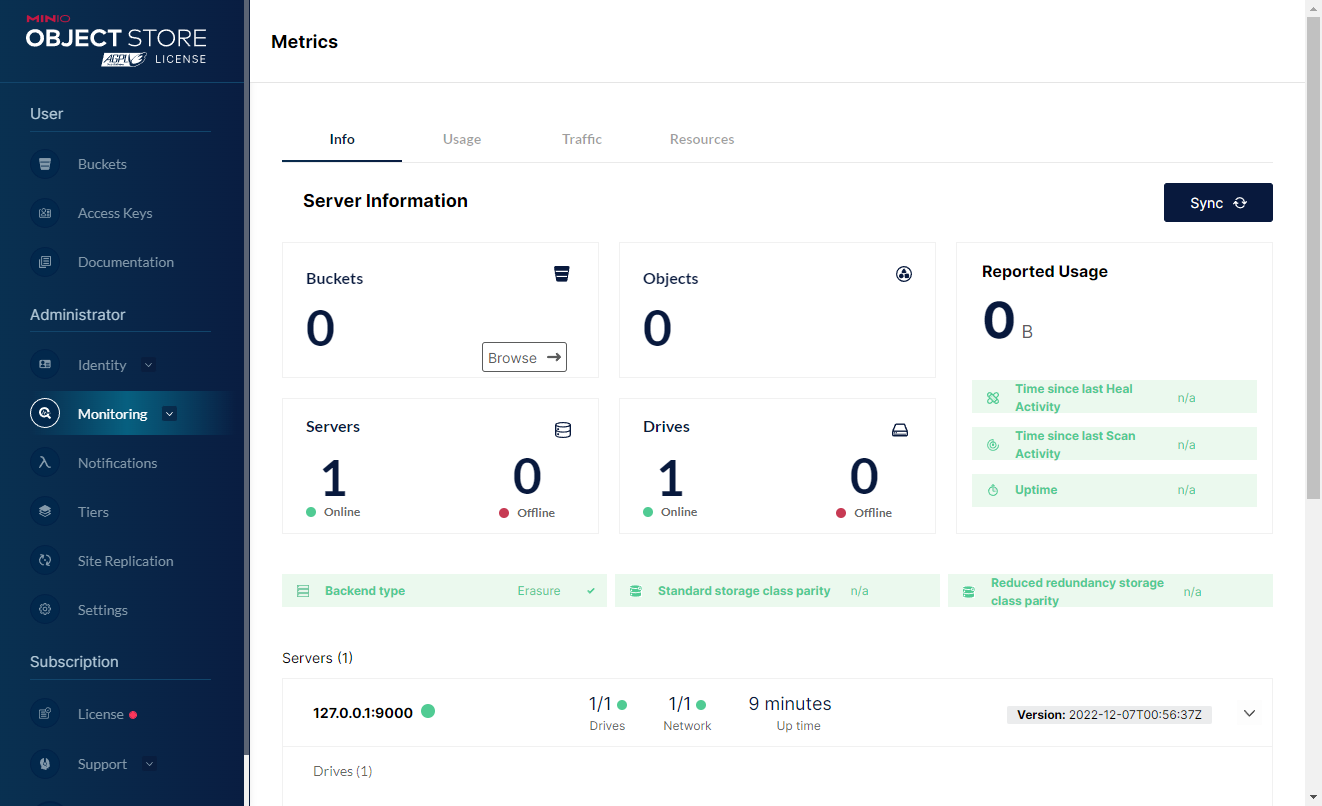Screen dimensions: 1322x806
Task: Click the 1/1 Drives value
Action: pos(600,704)
